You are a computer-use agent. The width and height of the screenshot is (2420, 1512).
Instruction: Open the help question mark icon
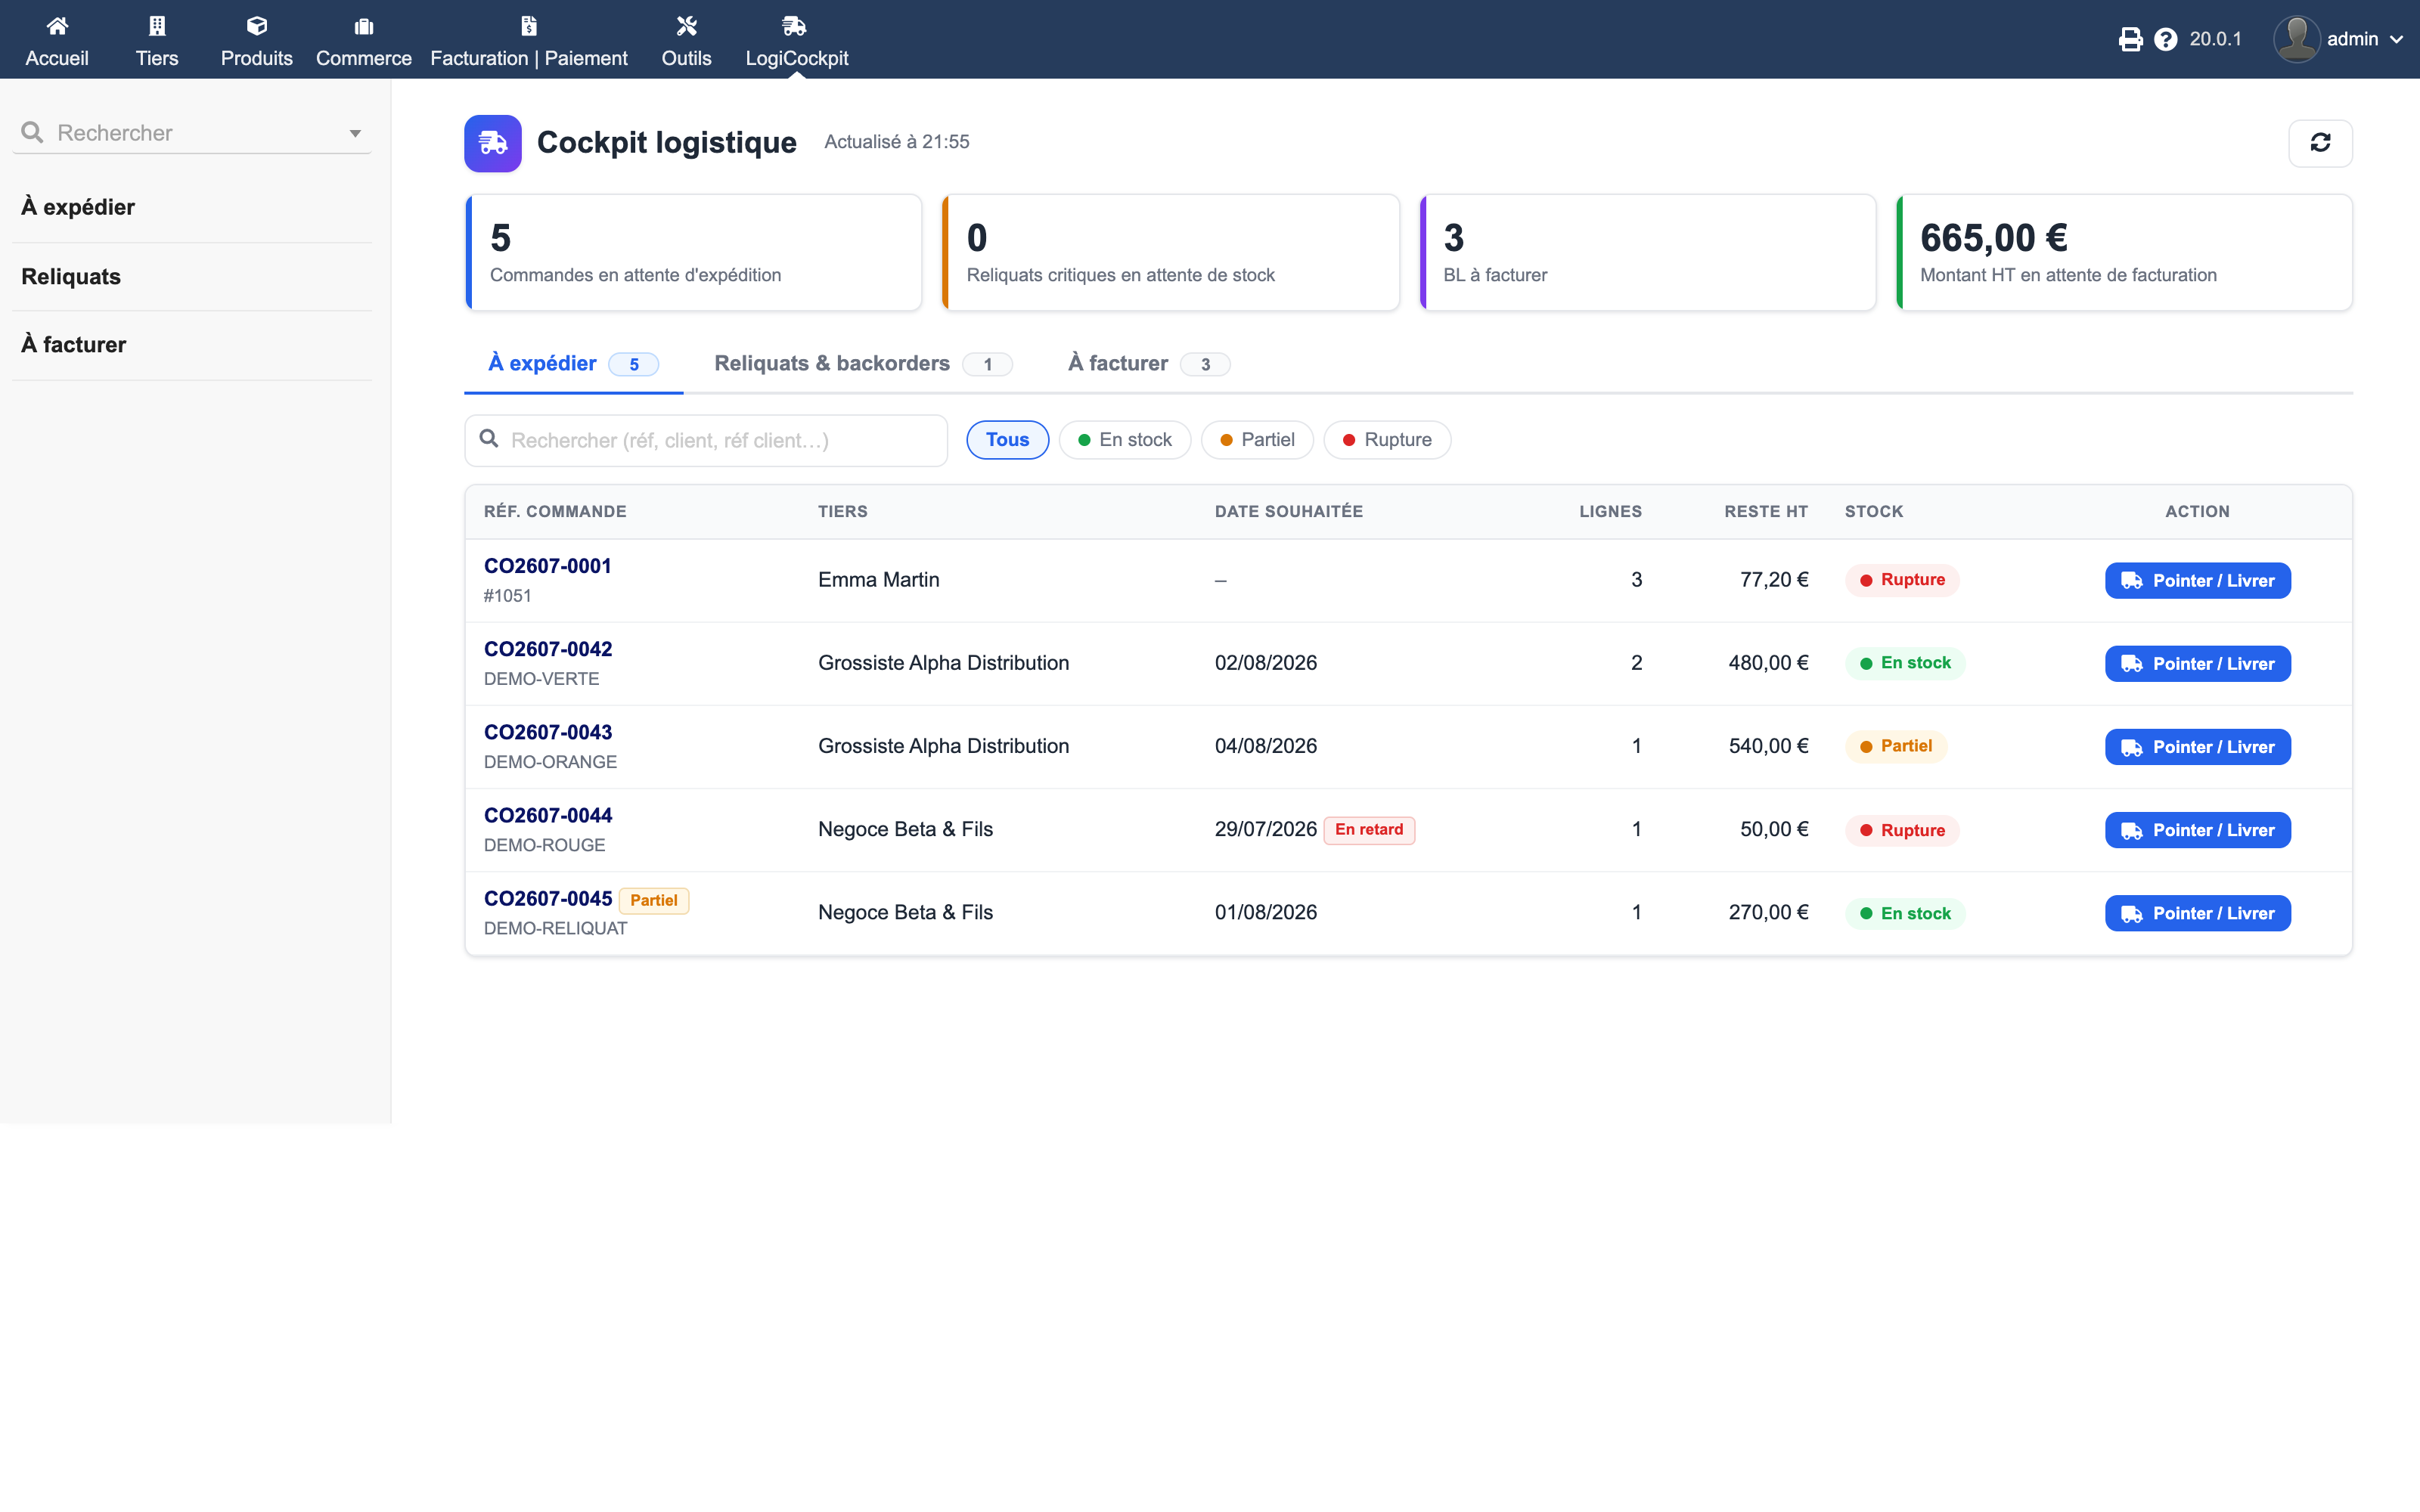pos(2165,39)
